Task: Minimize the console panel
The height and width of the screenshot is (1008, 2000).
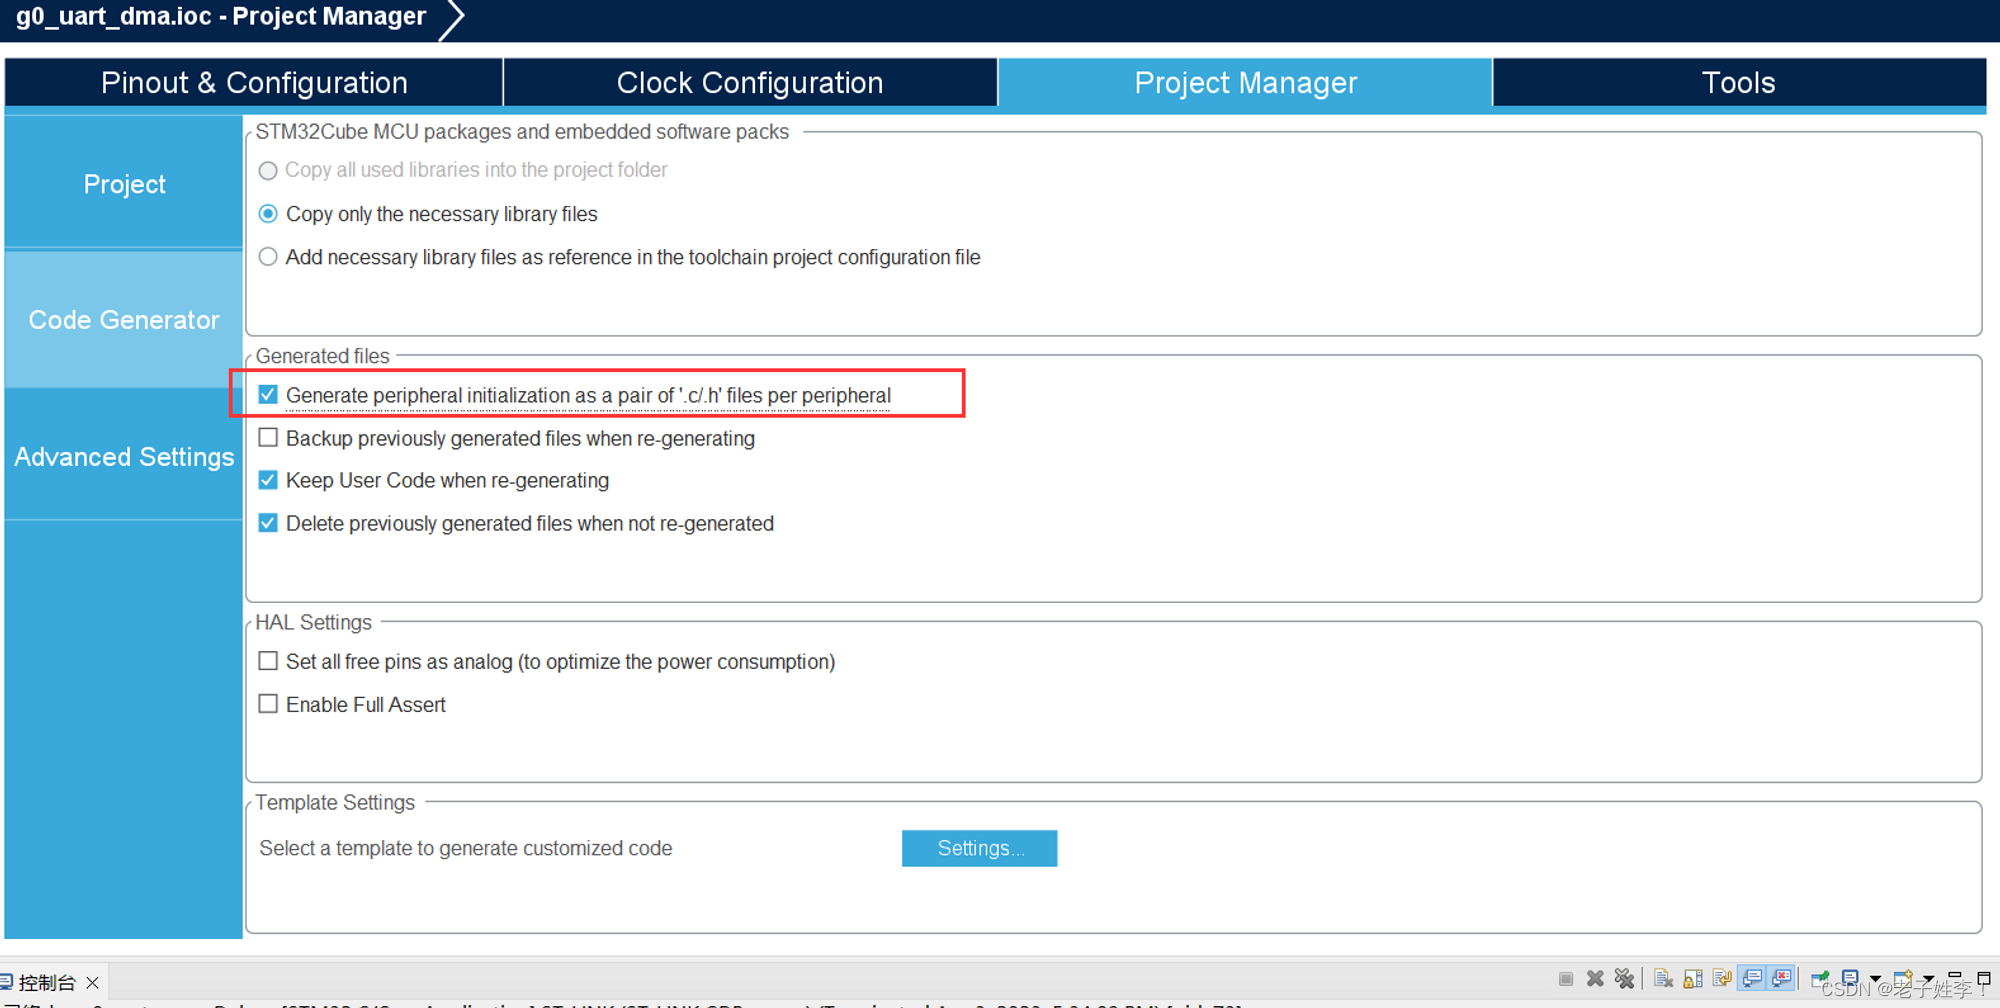Action: 1955,976
